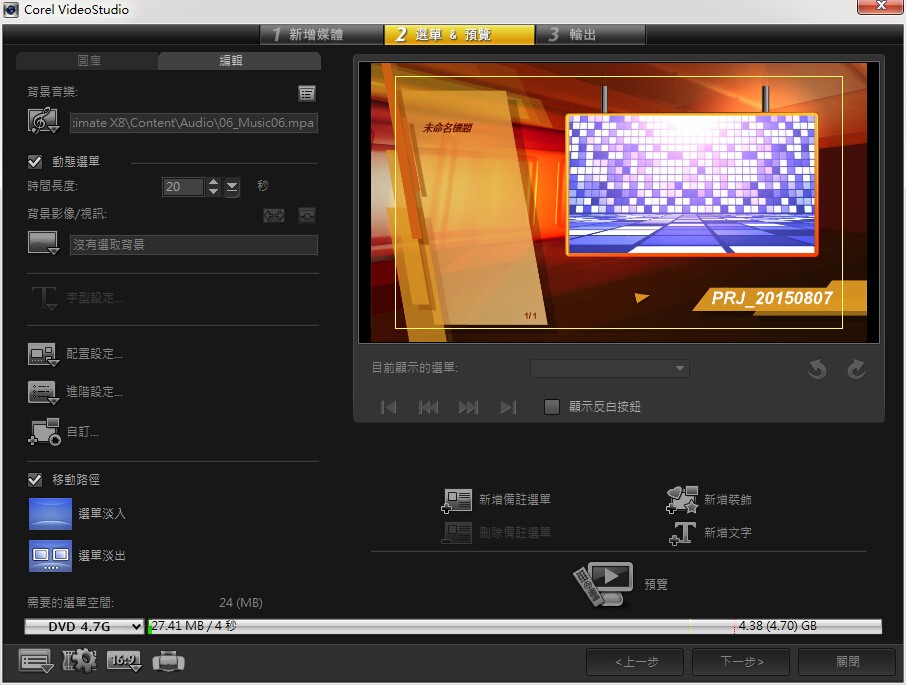Screen dimensions: 906x685
Task: Click the background music note icon
Action: click(x=43, y=121)
